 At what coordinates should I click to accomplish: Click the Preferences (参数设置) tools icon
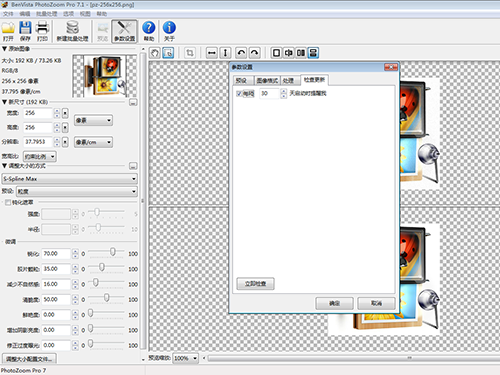tap(124, 28)
